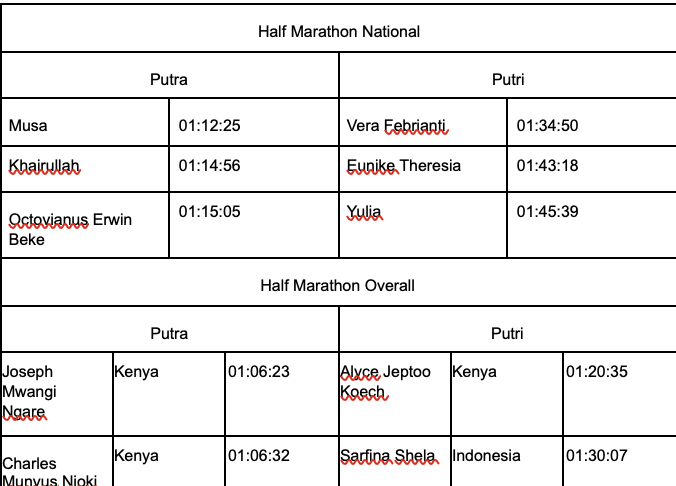The height and width of the screenshot is (486, 676).
Task: Click the Half Marathon Overall heading
Action: pyautogui.click(x=338, y=285)
